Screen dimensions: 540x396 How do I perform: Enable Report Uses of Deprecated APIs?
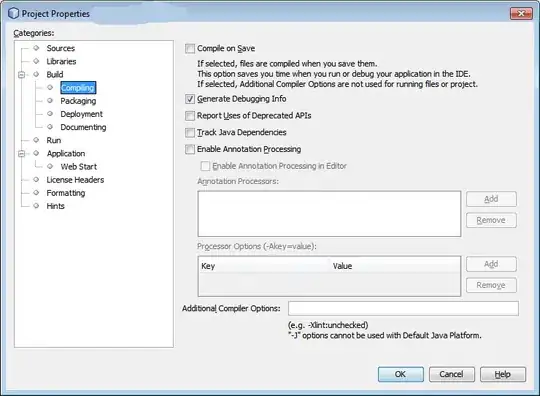[190, 116]
